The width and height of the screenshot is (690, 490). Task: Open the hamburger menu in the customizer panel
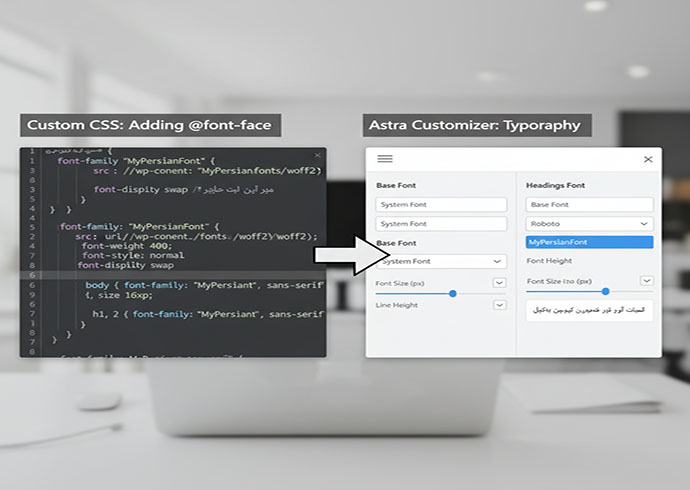click(385, 159)
